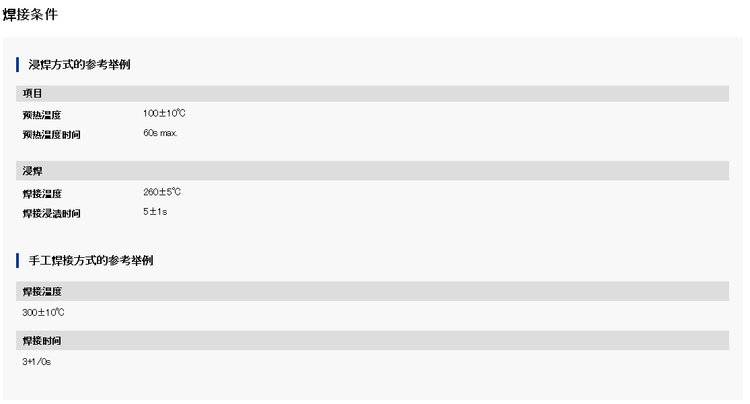Click 焊接温度 label in the 浸焊 table
This screenshot has height=404, width=750.
pyautogui.click(x=42, y=193)
